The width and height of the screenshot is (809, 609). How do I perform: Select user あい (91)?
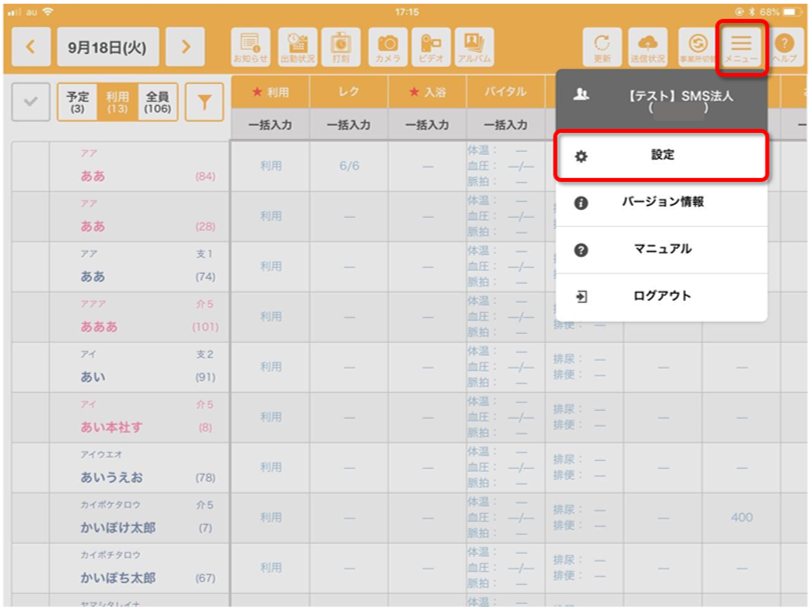139,367
